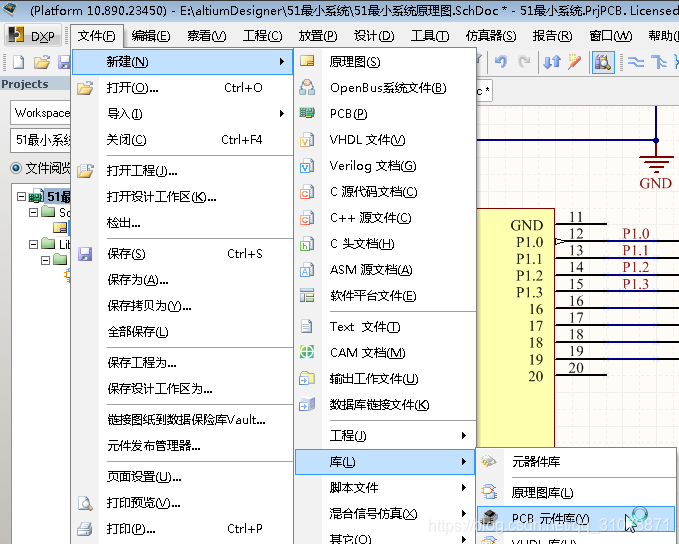The width and height of the screenshot is (679, 544).
Task: Click the Workspace dropdown field in Projects panel
Action: click(x=40, y=113)
